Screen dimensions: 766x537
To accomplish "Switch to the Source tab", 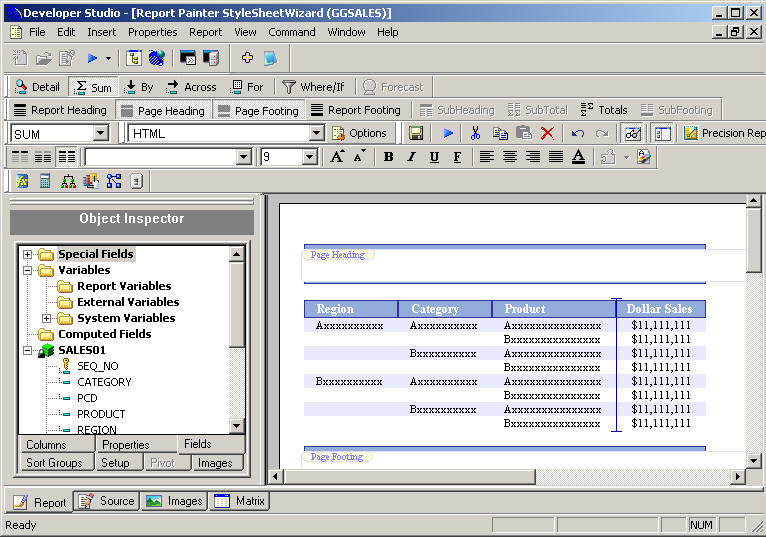I will 107,501.
